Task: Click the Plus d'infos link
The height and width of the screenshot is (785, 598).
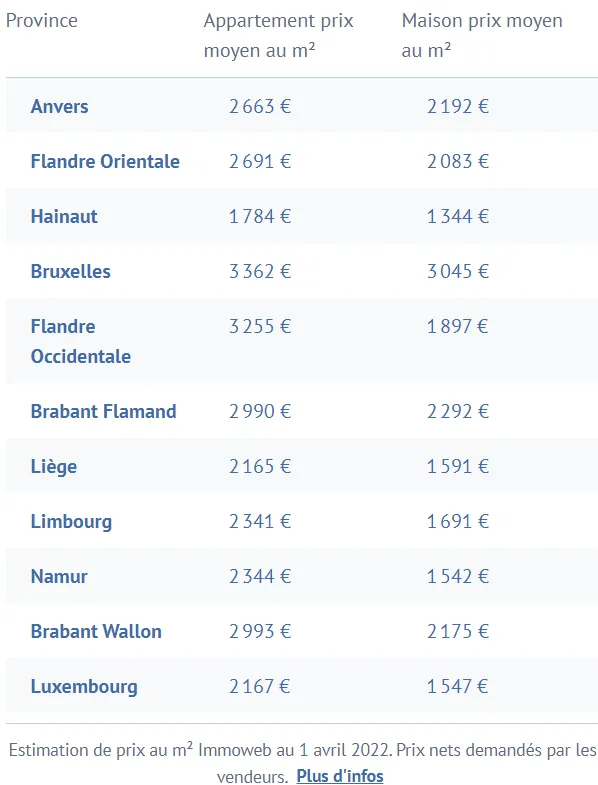Action: 340,775
